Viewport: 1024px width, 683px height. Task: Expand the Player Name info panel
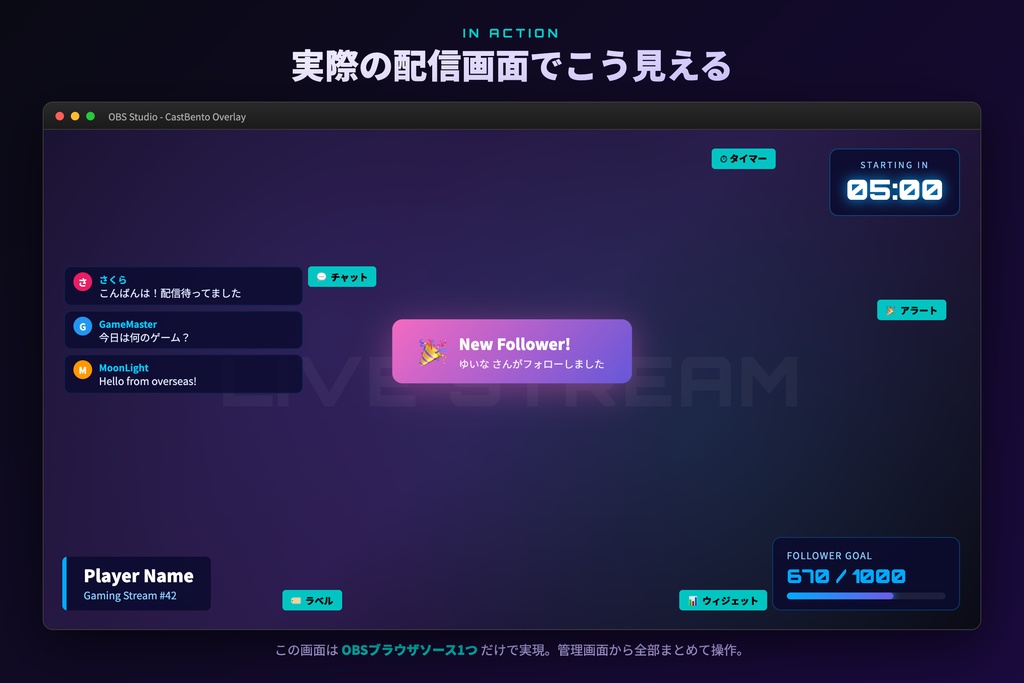135,583
